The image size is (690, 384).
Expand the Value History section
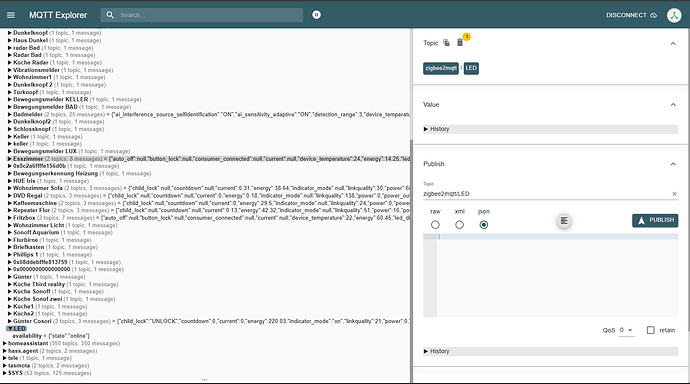(551, 129)
